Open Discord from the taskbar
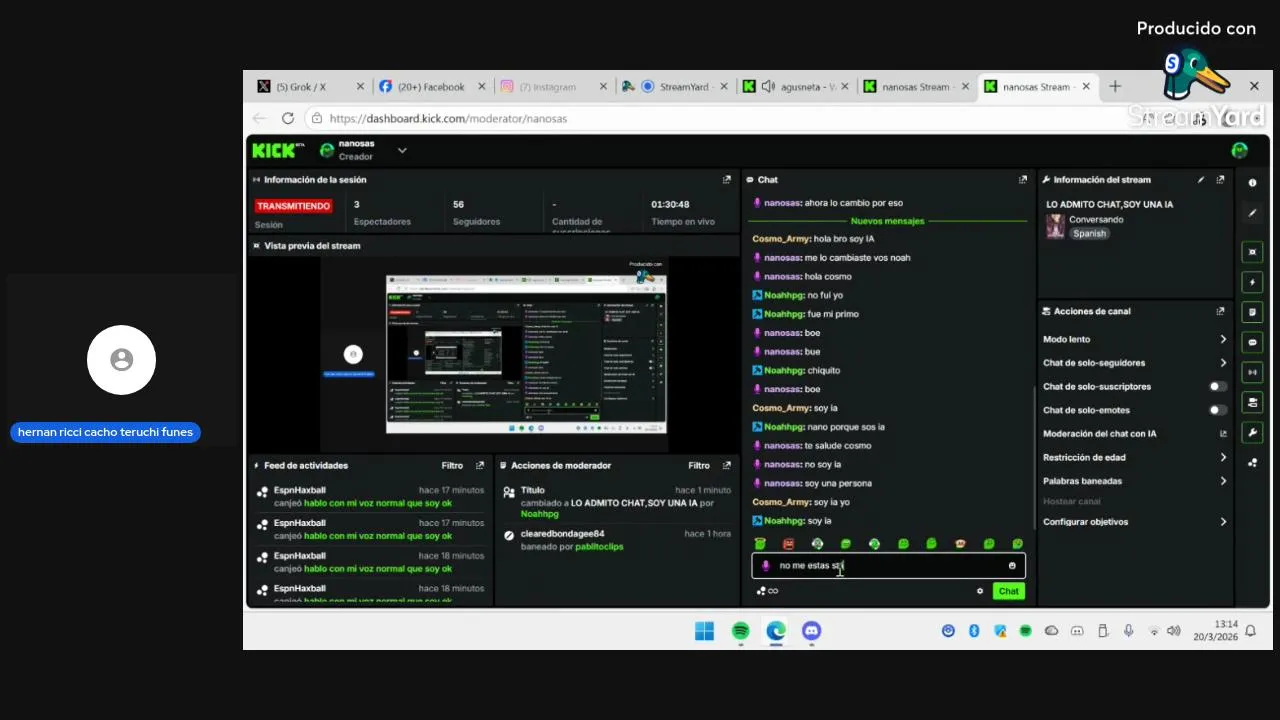Image resolution: width=1280 pixels, height=720 pixels. pos(812,631)
